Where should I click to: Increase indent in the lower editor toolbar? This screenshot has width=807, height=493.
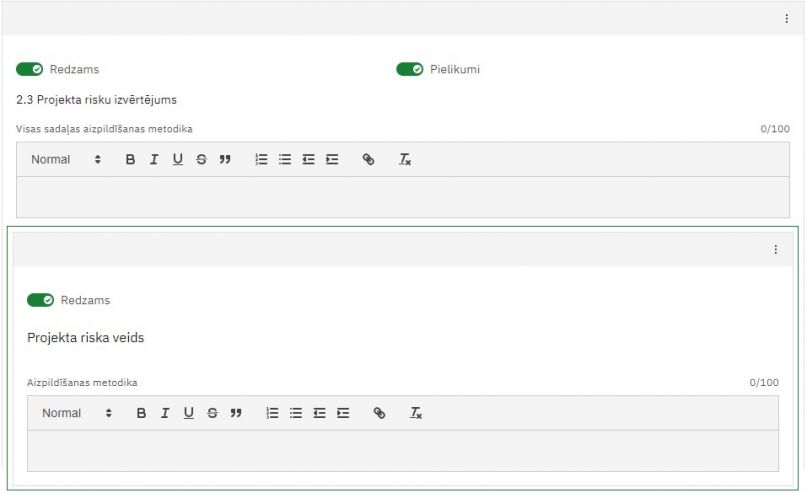pos(343,413)
